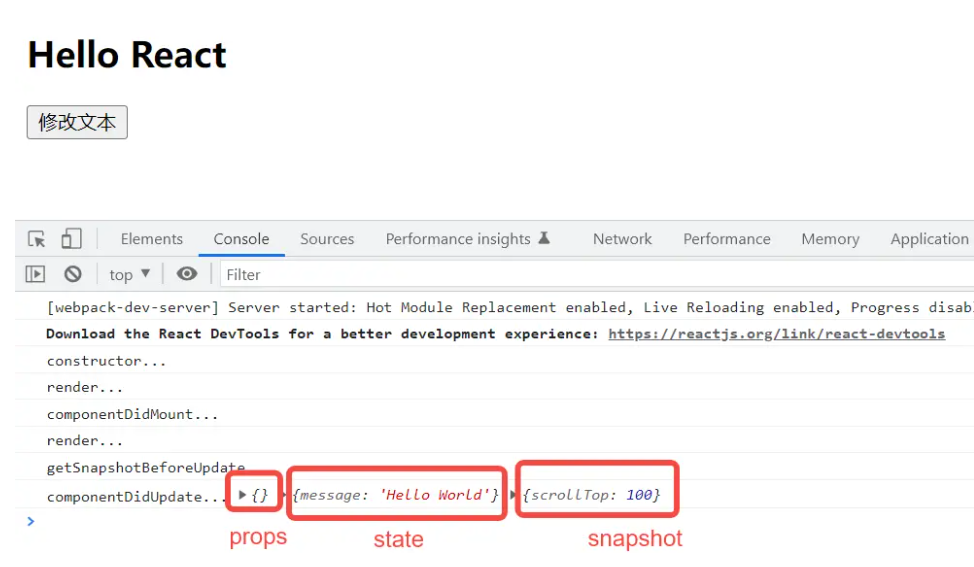Switch to the Application tab
The width and height of the screenshot is (974, 567).
click(929, 239)
